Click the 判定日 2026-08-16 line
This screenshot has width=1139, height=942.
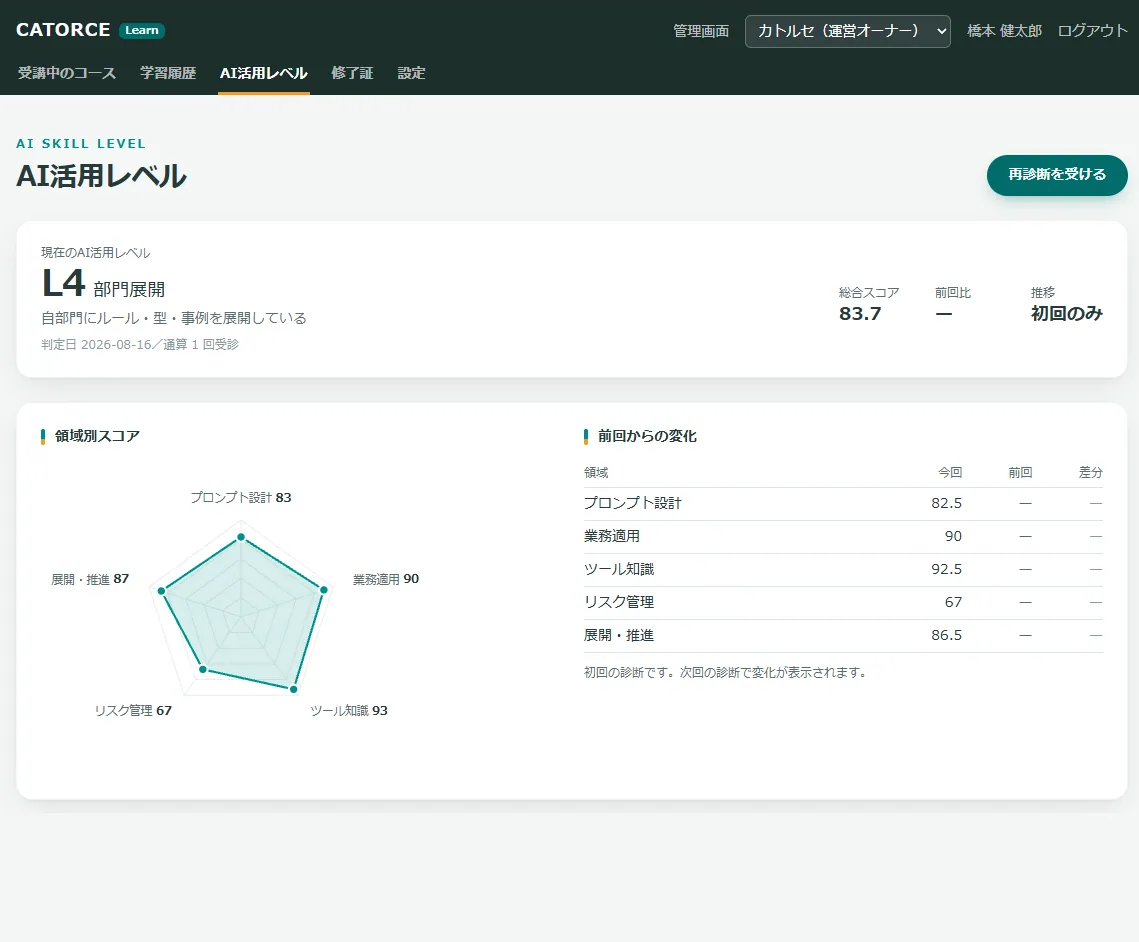139,344
